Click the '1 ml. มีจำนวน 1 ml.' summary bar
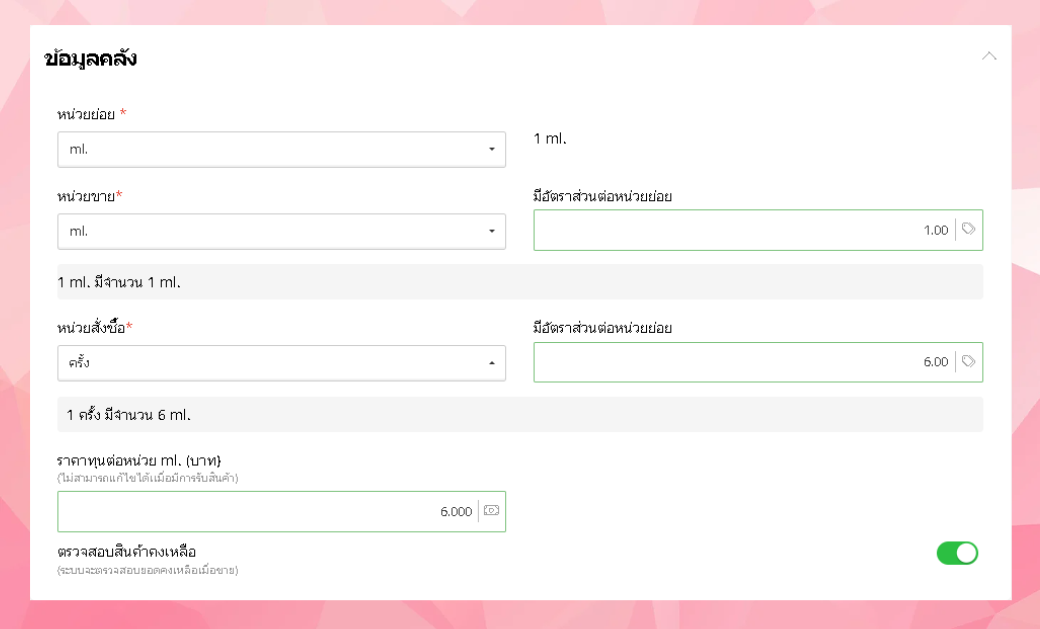 519,282
